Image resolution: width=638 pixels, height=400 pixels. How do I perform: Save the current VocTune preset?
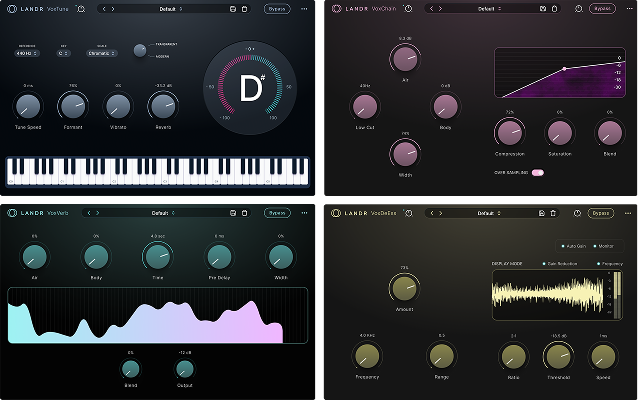tap(233, 9)
